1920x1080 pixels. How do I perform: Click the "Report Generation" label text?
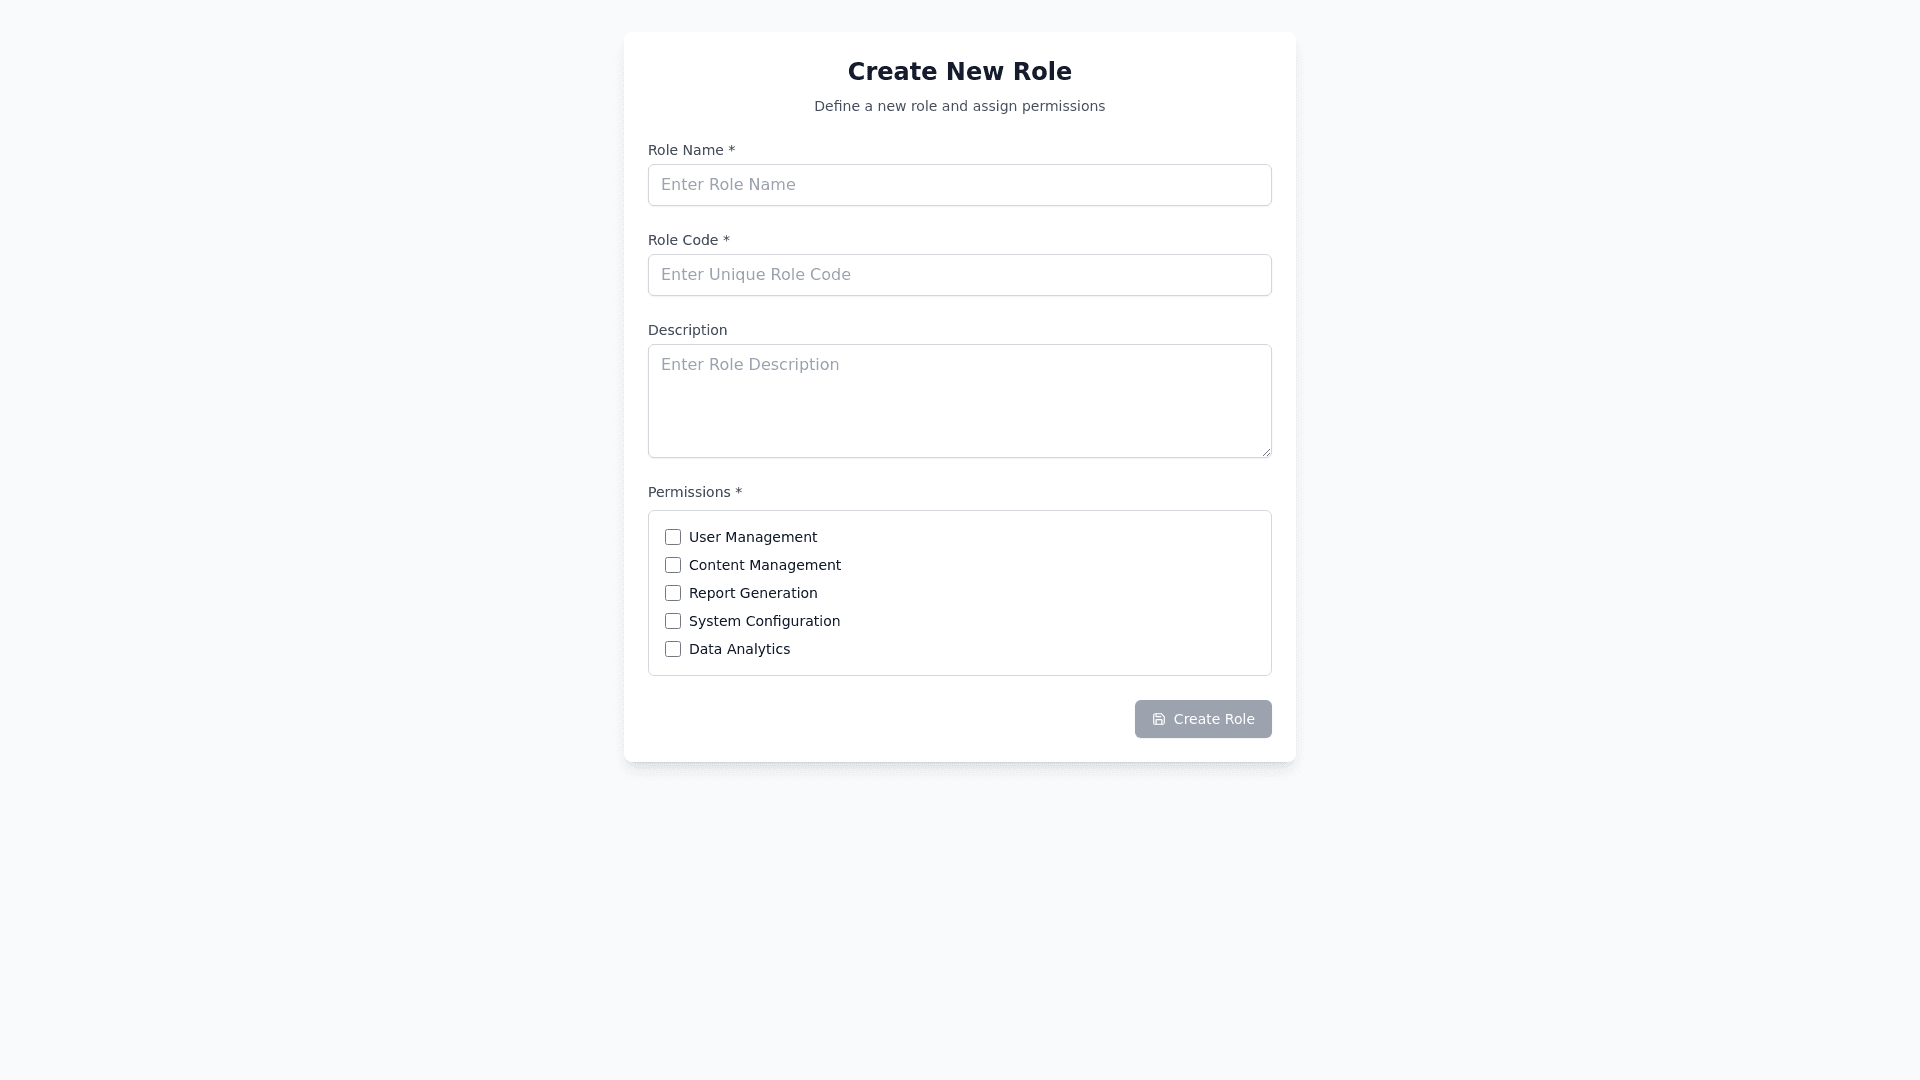point(752,593)
